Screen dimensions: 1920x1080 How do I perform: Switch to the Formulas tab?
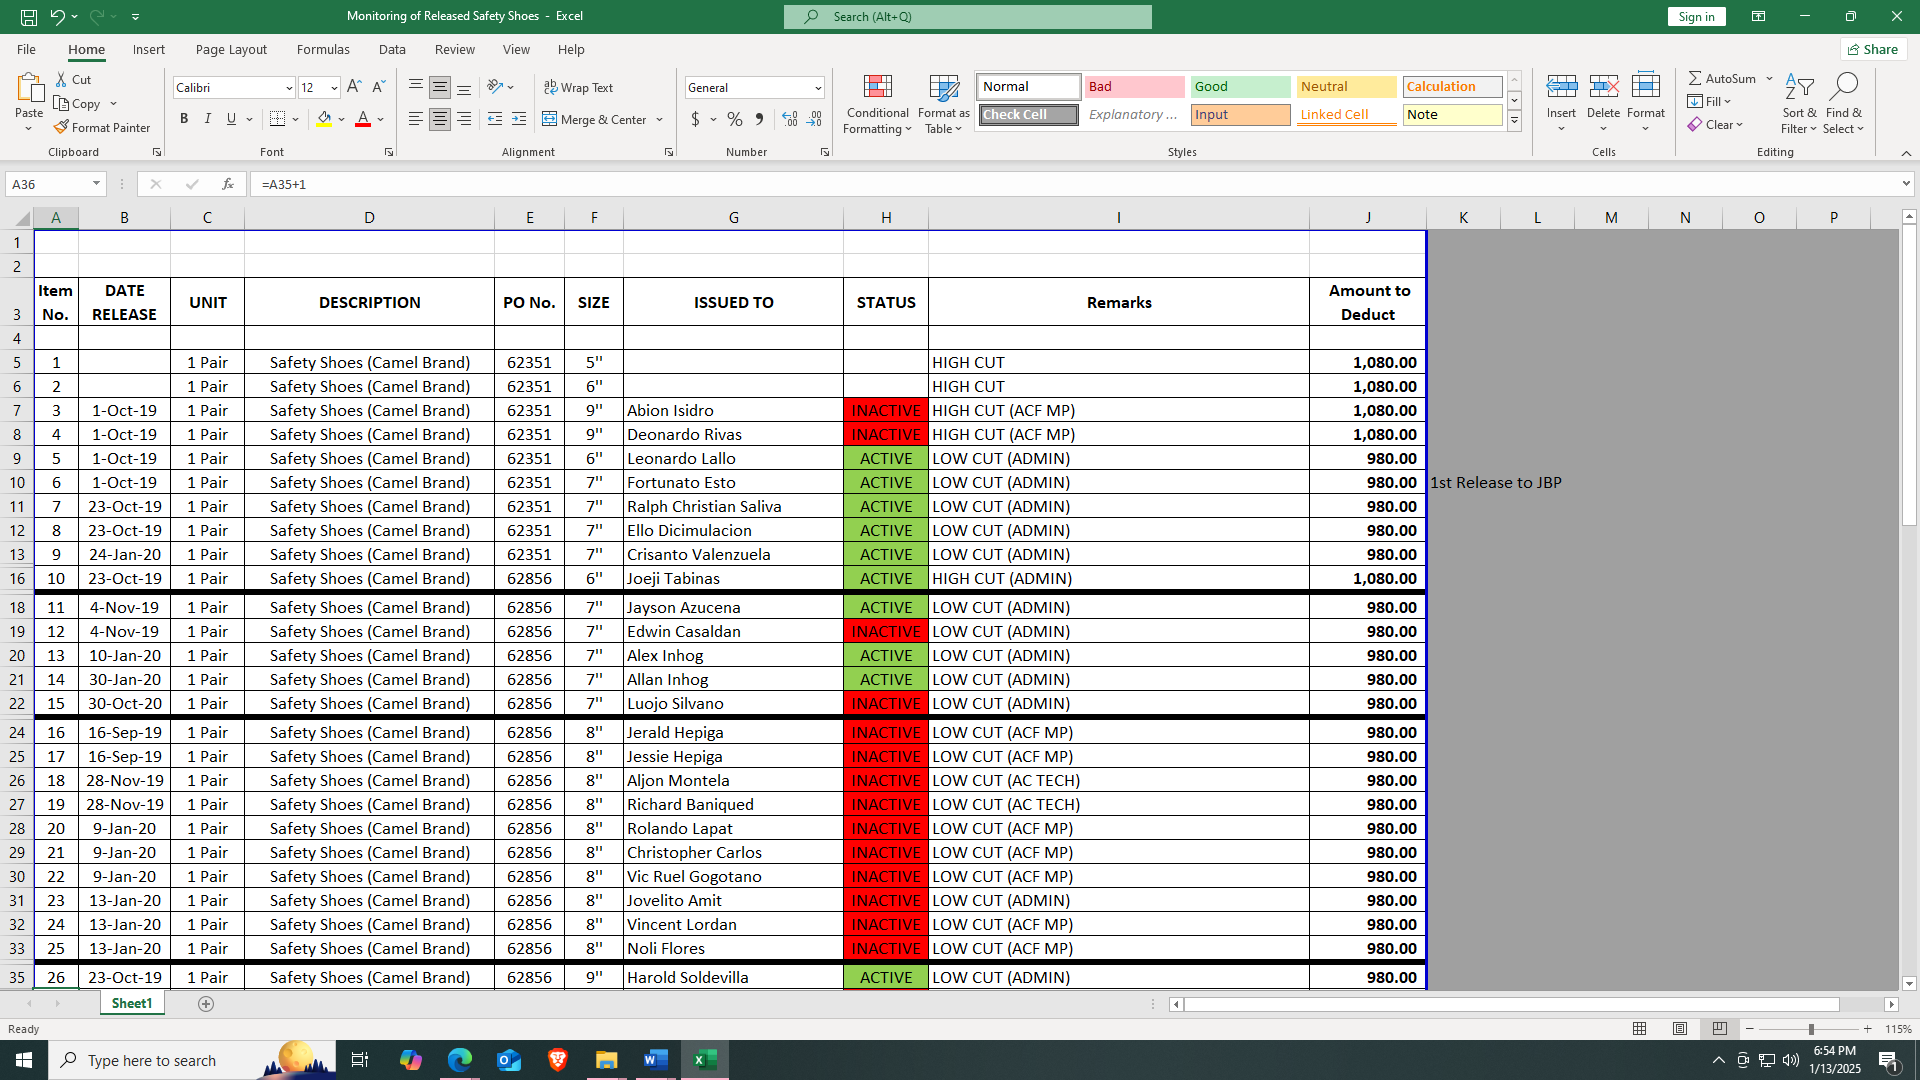[x=323, y=49]
